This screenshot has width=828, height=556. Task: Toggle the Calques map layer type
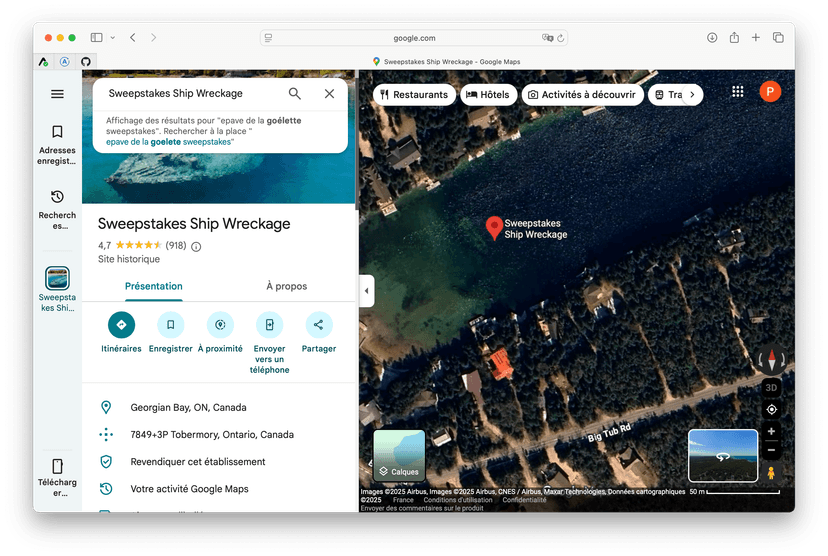pyautogui.click(x=399, y=455)
